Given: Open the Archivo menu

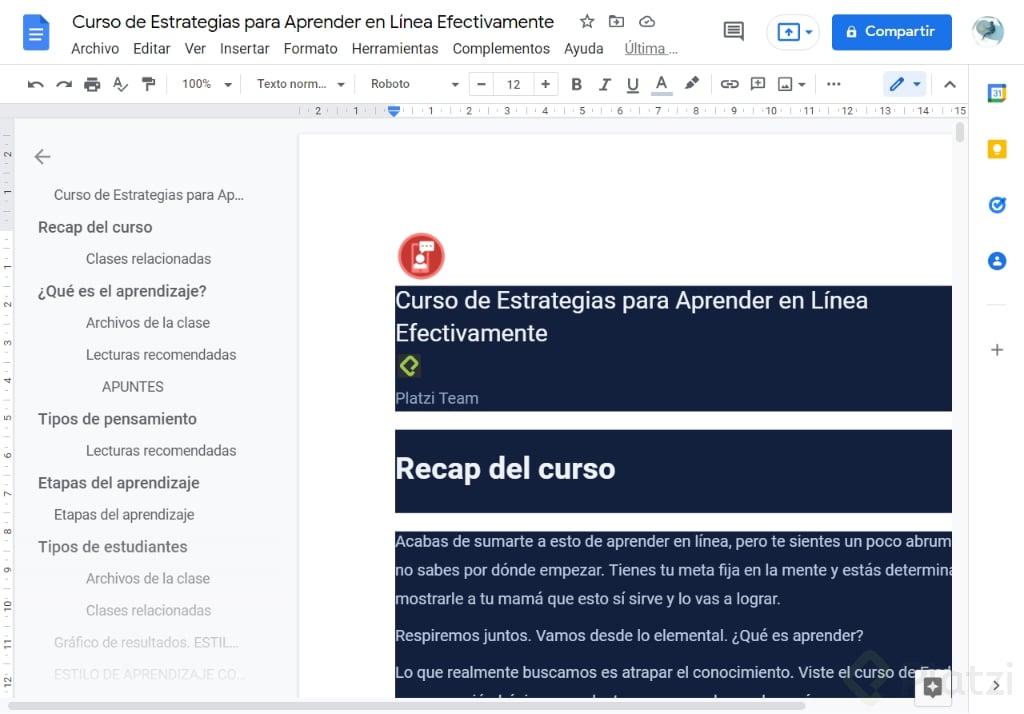Looking at the screenshot, I should point(95,49).
